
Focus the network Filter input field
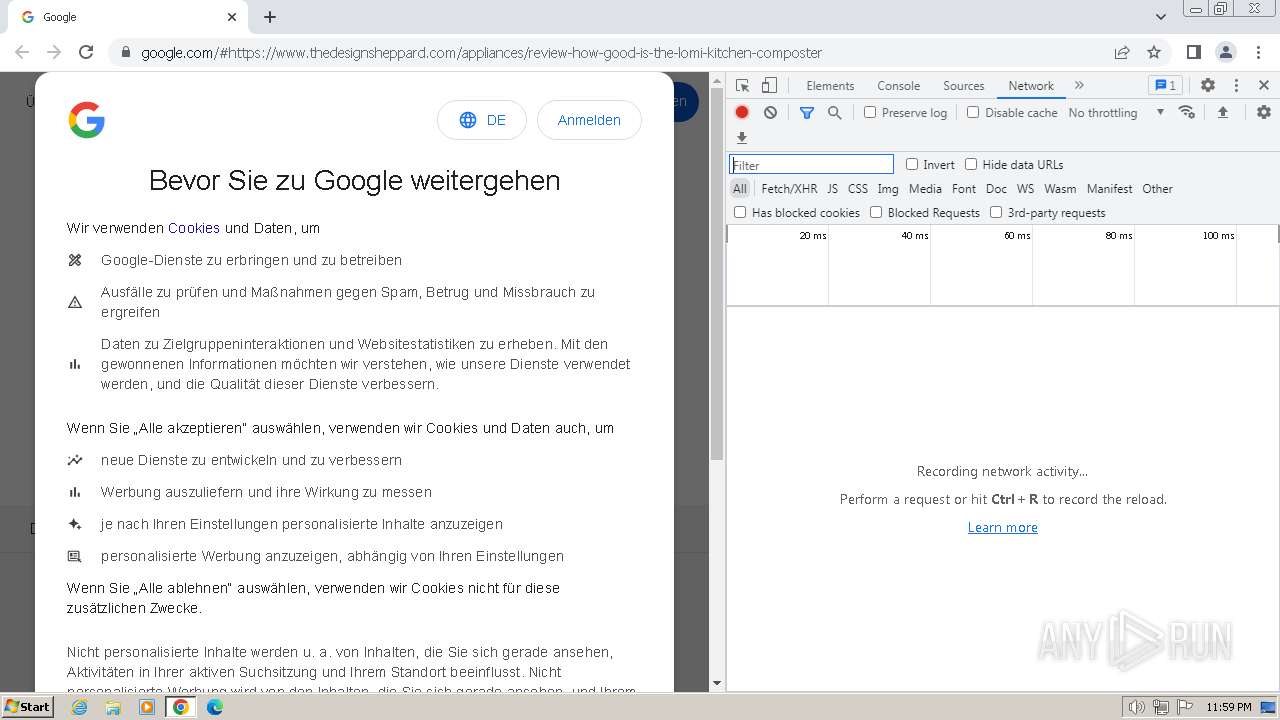(x=811, y=165)
